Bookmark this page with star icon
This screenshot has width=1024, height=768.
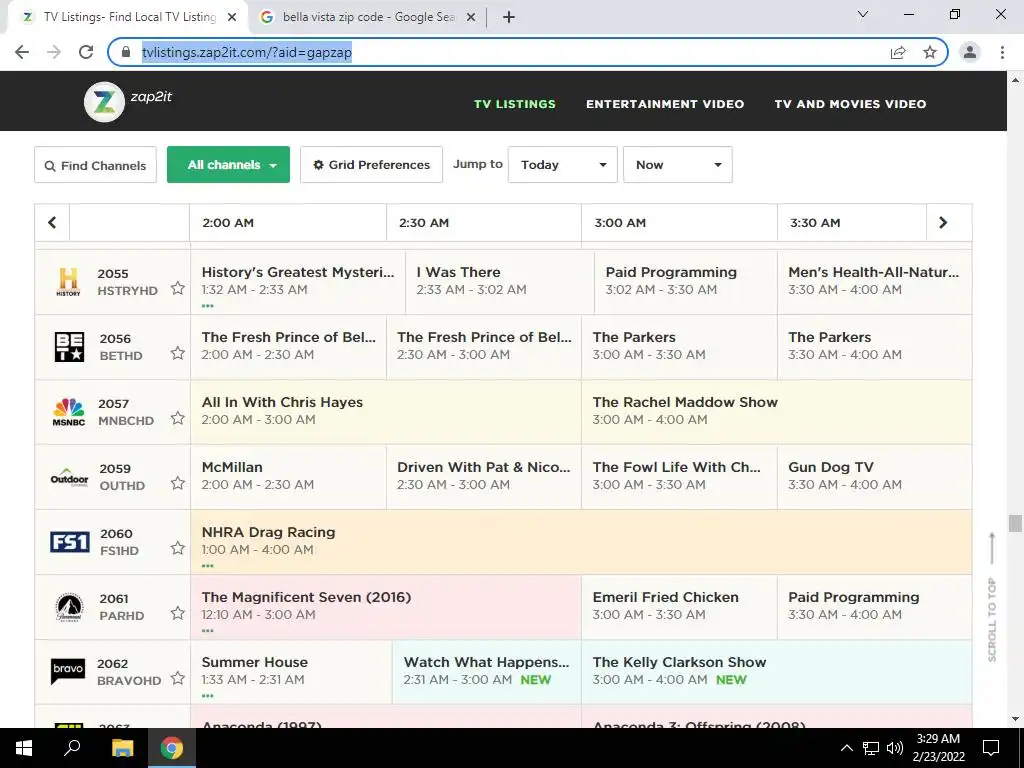coord(930,52)
